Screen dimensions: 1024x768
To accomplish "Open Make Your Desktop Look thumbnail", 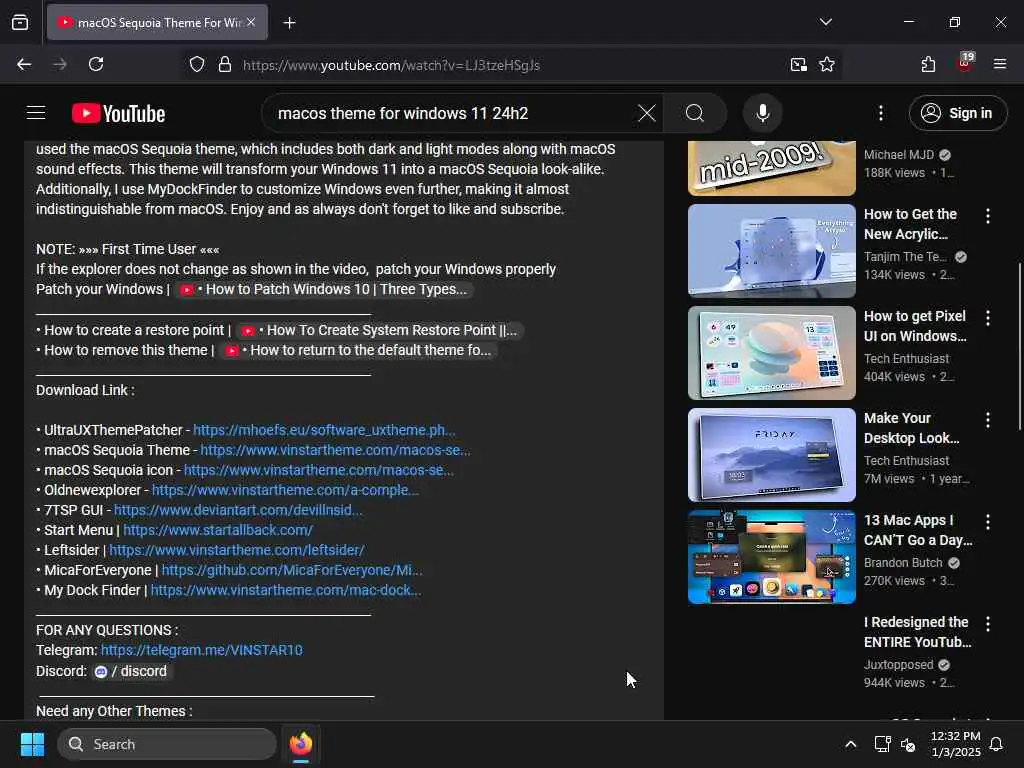I will pyautogui.click(x=772, y=455).
